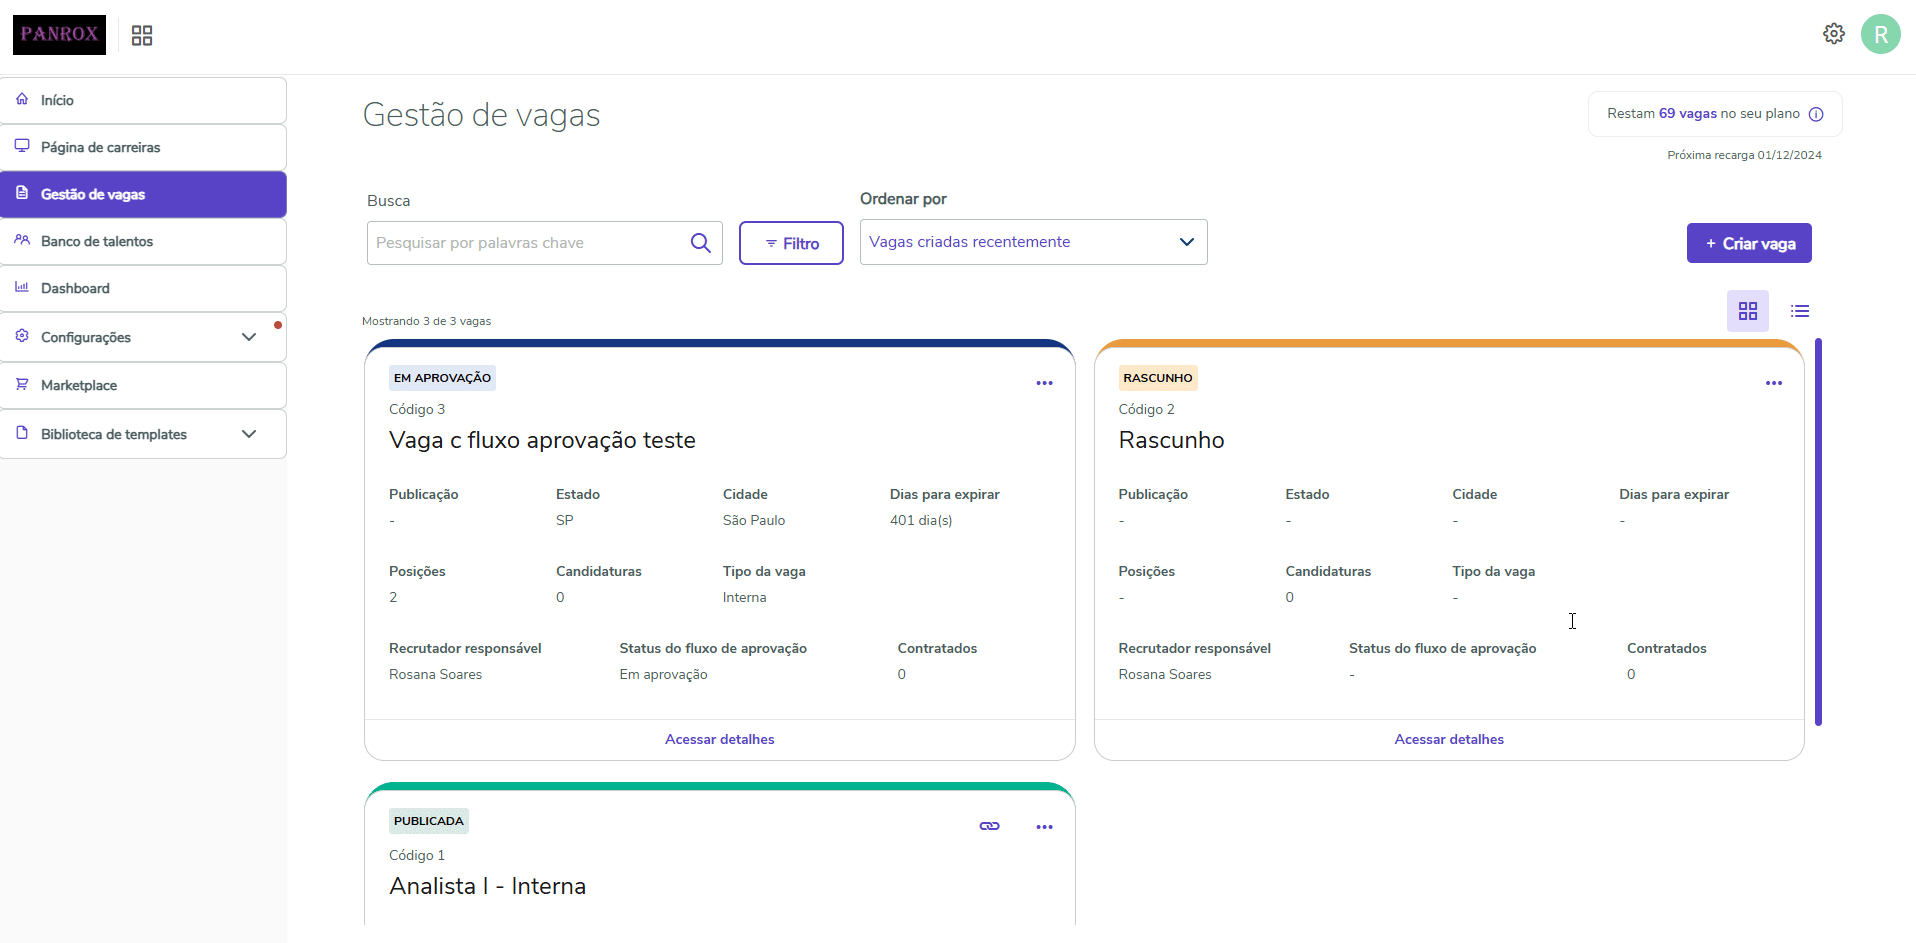Select Gestão de vagas in sidebar
This screenshot has height=943, width=1916.
pos(143,194)
